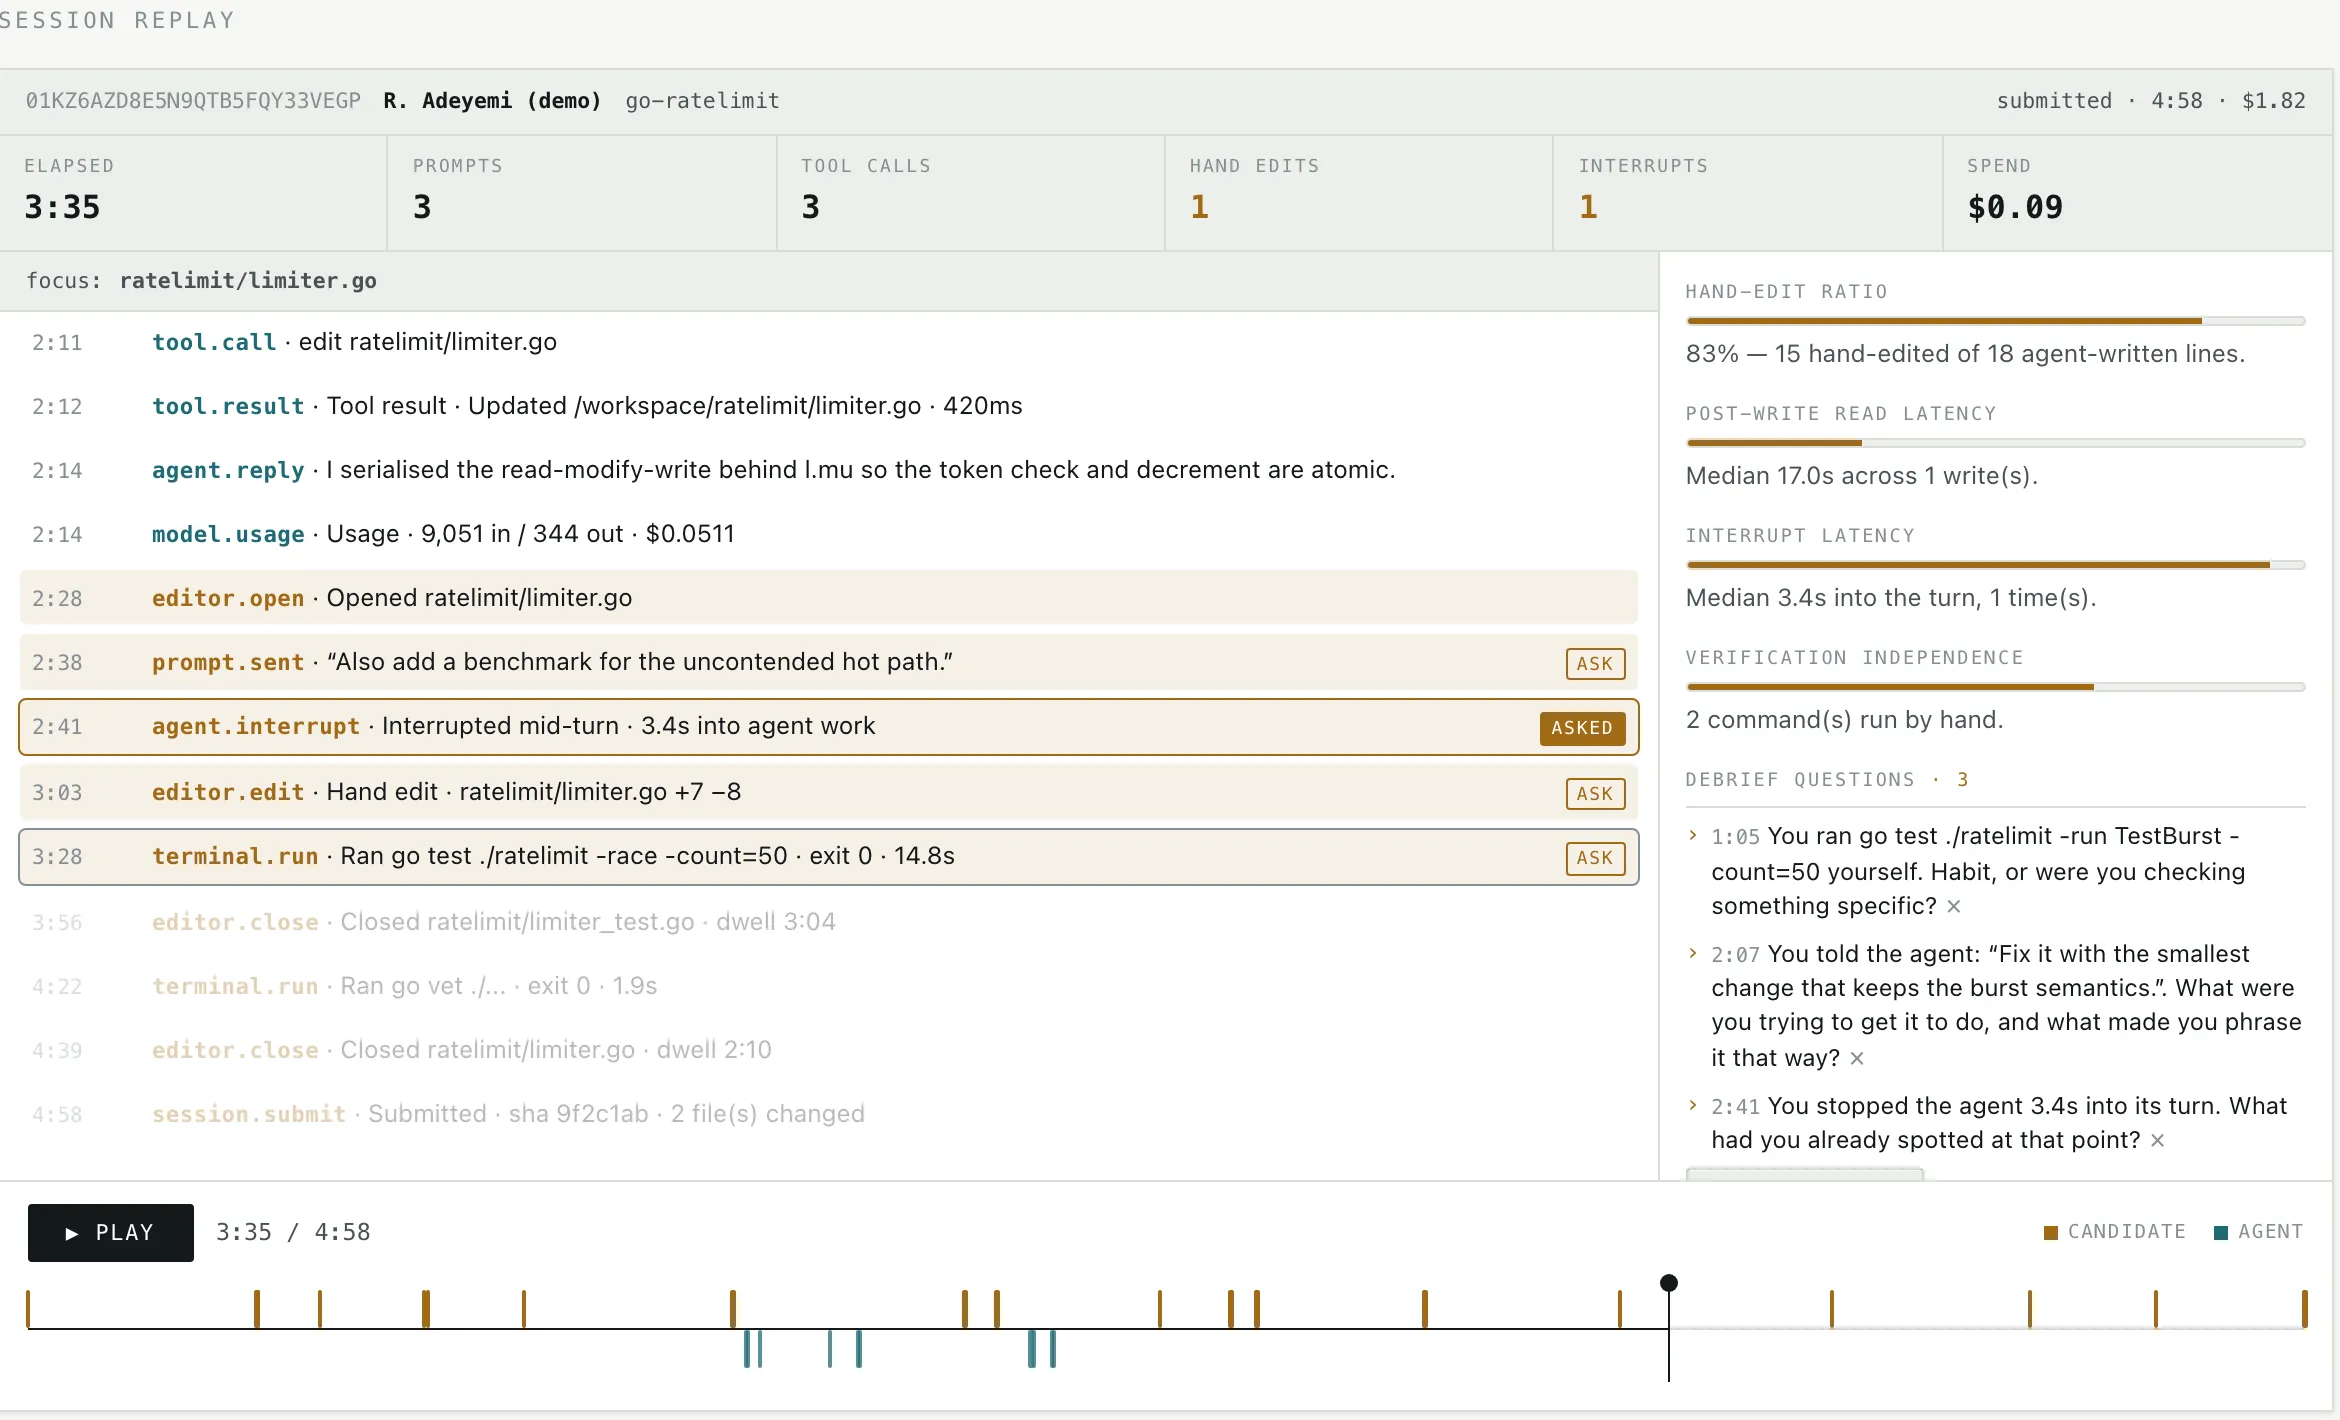Image resolution: width=2340 pixels, height=1420 pixels.
Task: Select the 4:58 session.submit row
Action: click(x=828, y=1114)
